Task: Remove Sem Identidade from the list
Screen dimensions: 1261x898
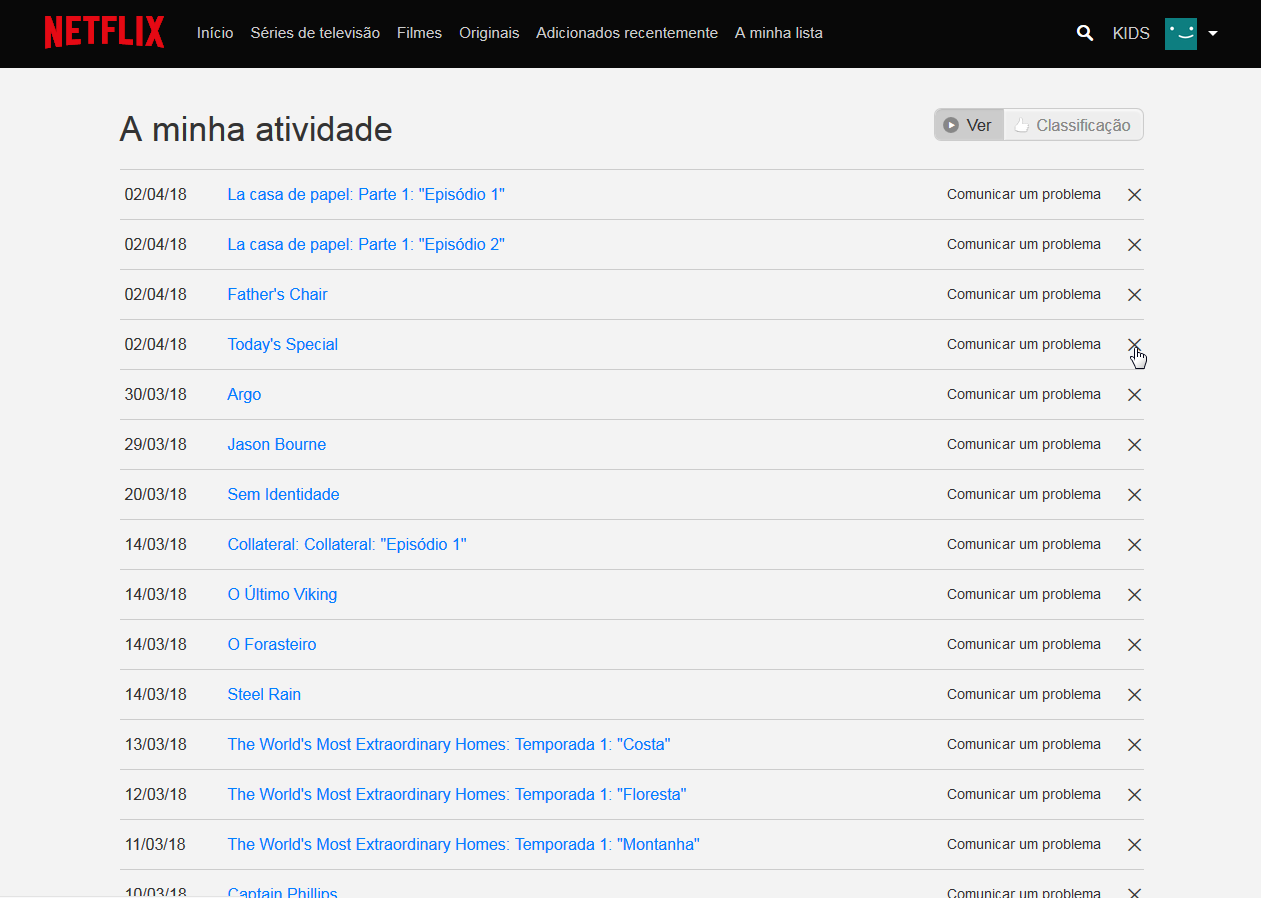Action: click(x=1134, y=495)
